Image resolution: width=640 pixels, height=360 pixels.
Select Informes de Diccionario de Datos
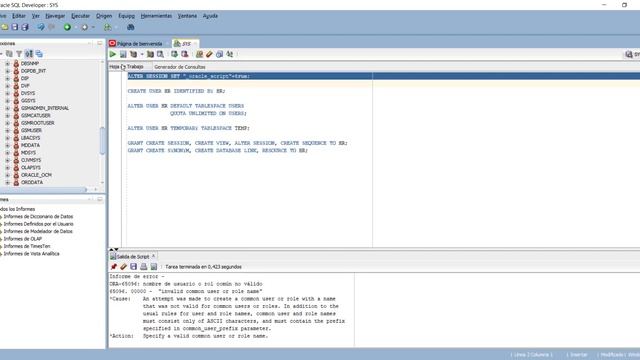(38, 217)
